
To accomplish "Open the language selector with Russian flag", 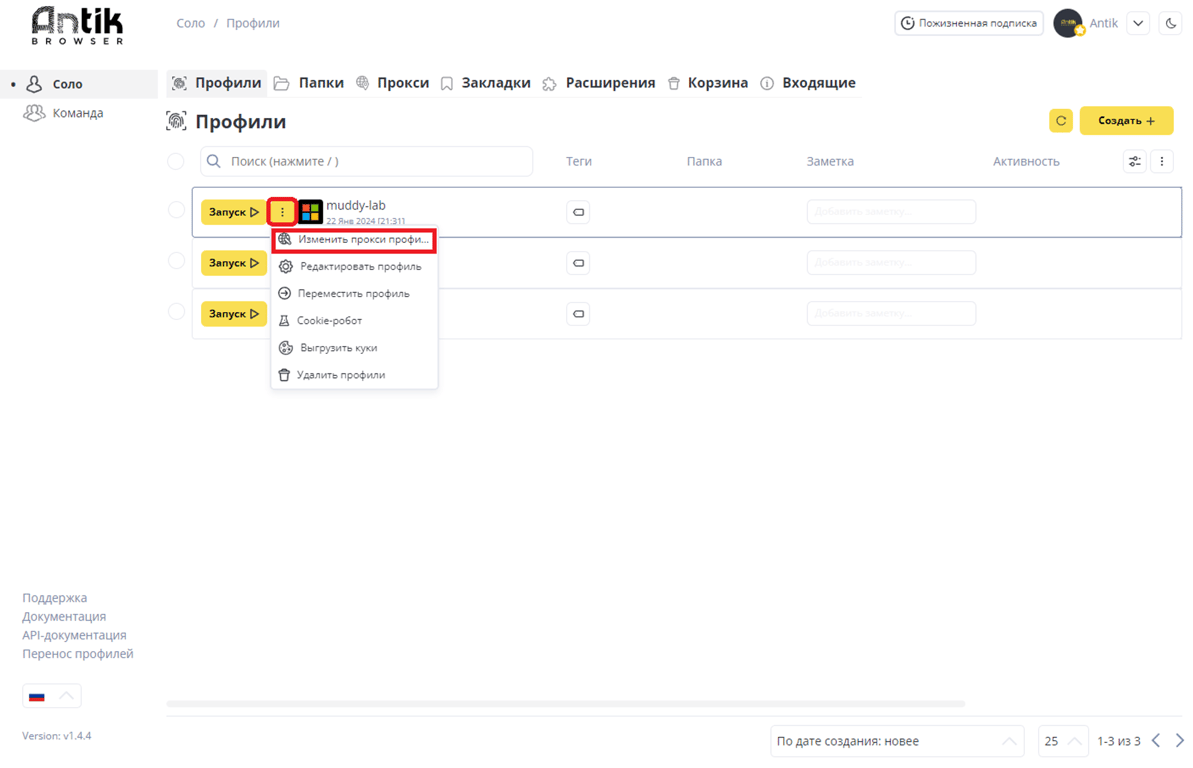I will point(52,696).
